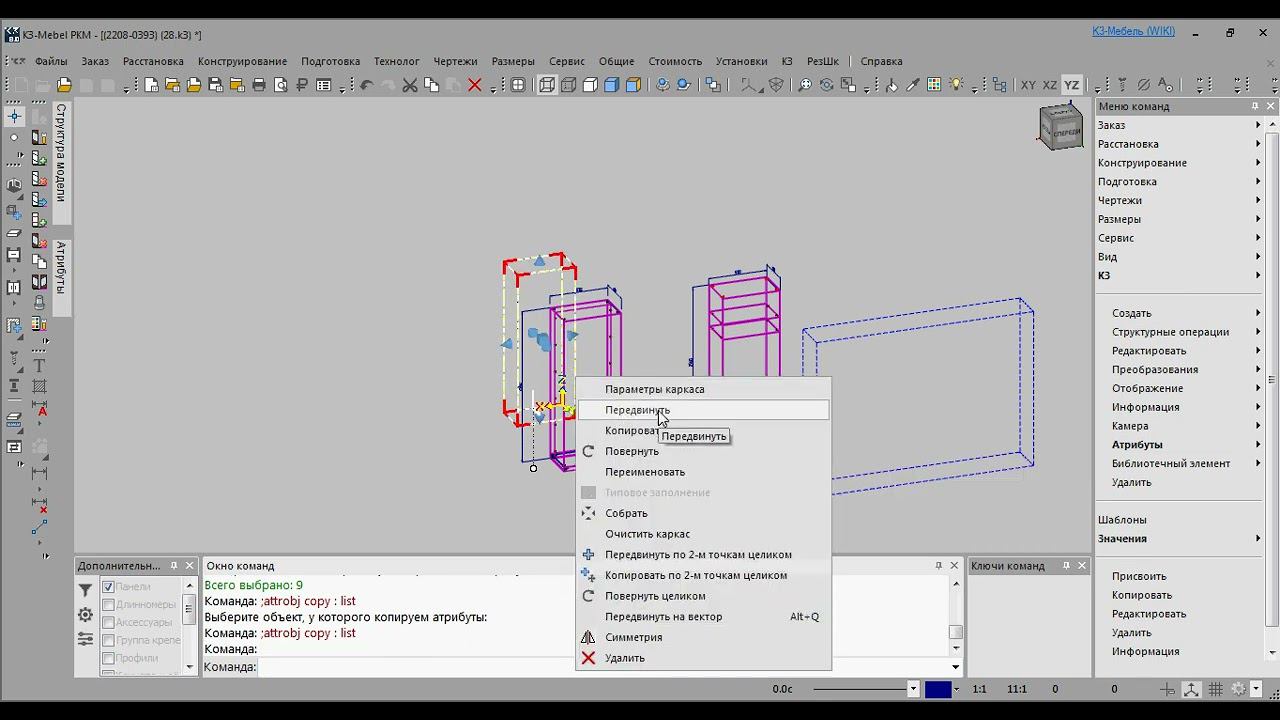
Task: Open the Чертежи menu in menu bar
Action: [455, 61]
